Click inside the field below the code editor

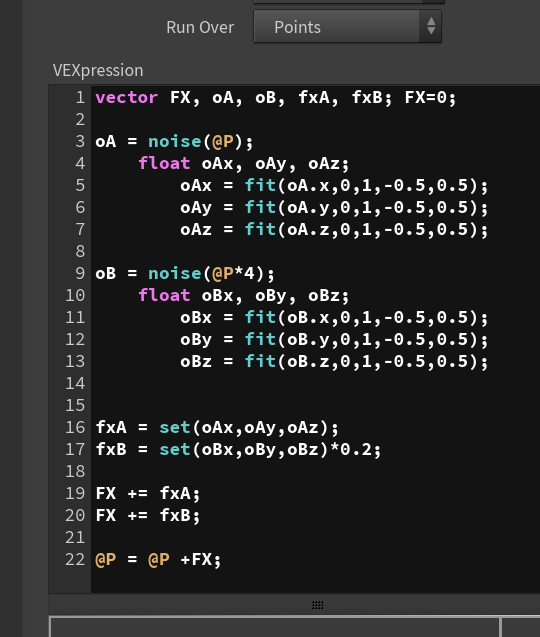click(274, 627)
